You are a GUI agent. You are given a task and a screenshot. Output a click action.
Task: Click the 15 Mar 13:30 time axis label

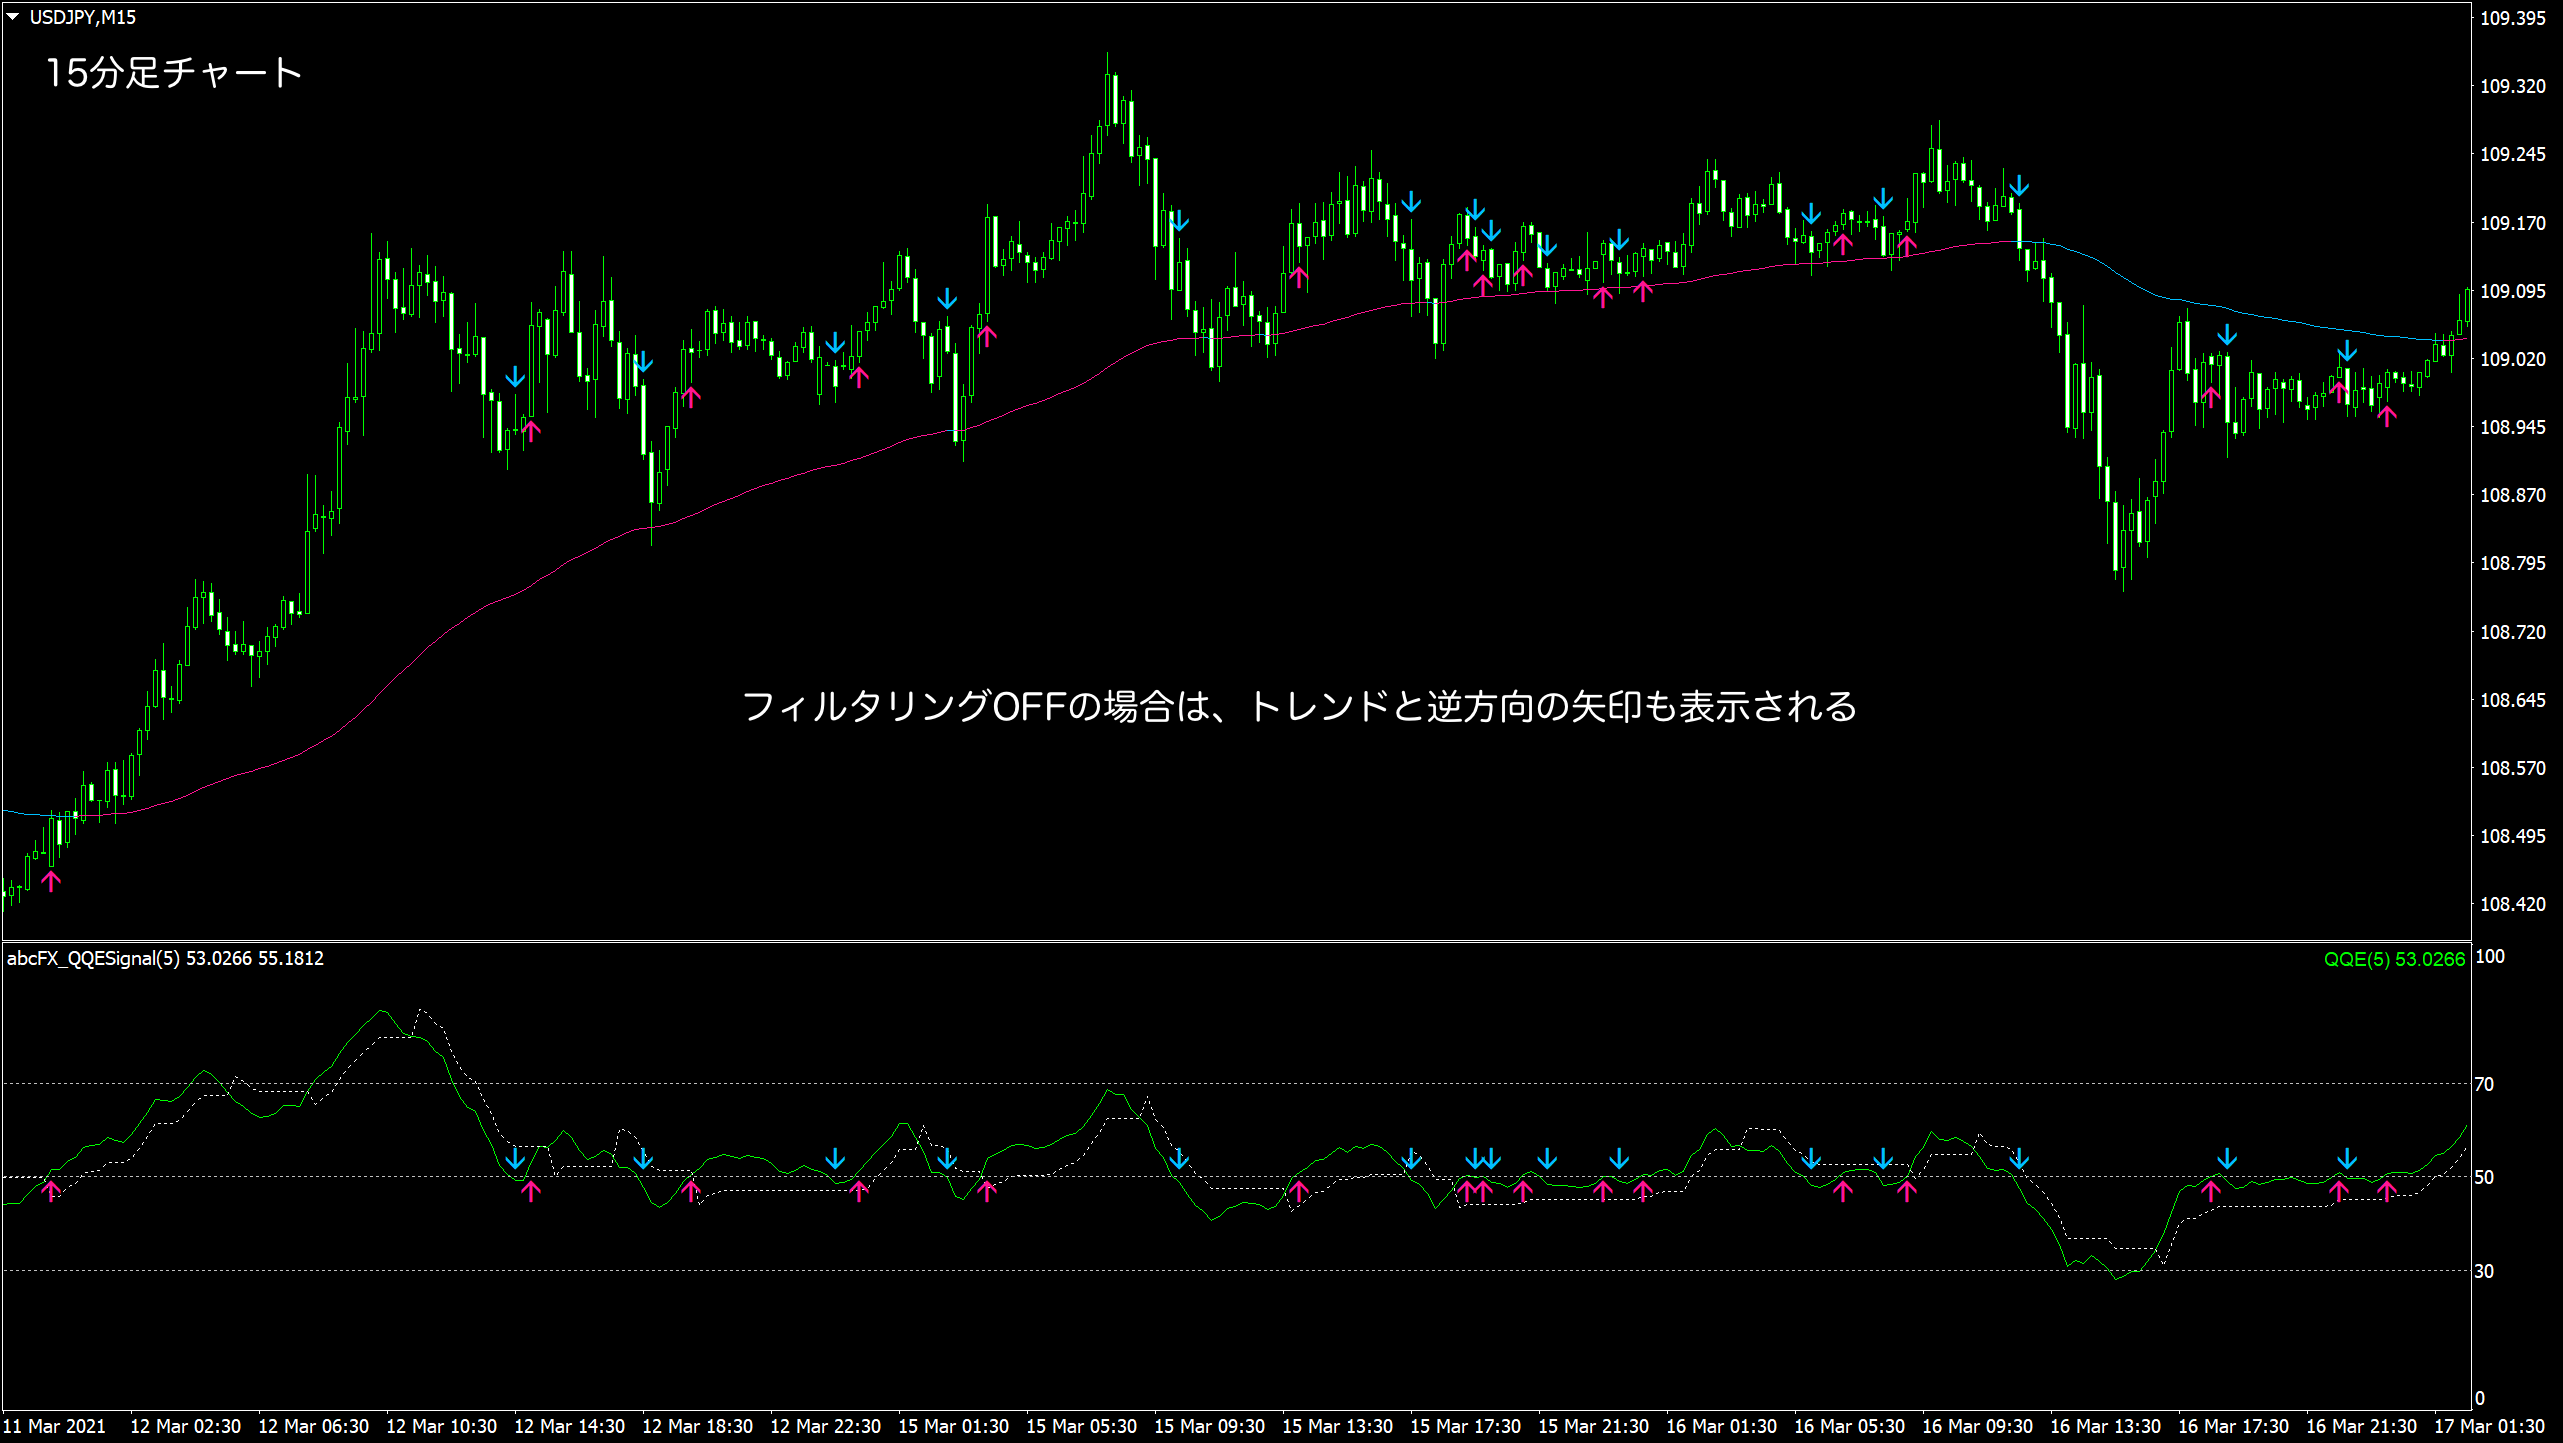click(1337, 1426)
